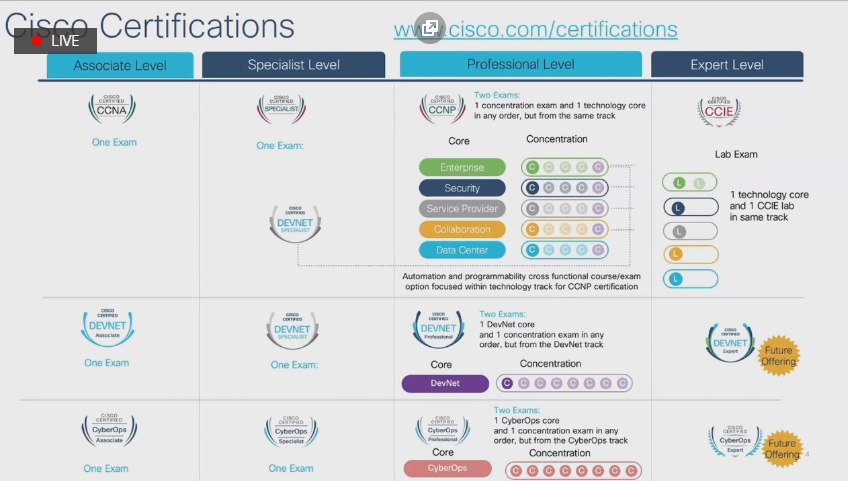Viewport: 848px width, 481px height.
Task: Click the 'Cisco Certifications' slide title
Action: pyautogui.click(x=150, y=25)
